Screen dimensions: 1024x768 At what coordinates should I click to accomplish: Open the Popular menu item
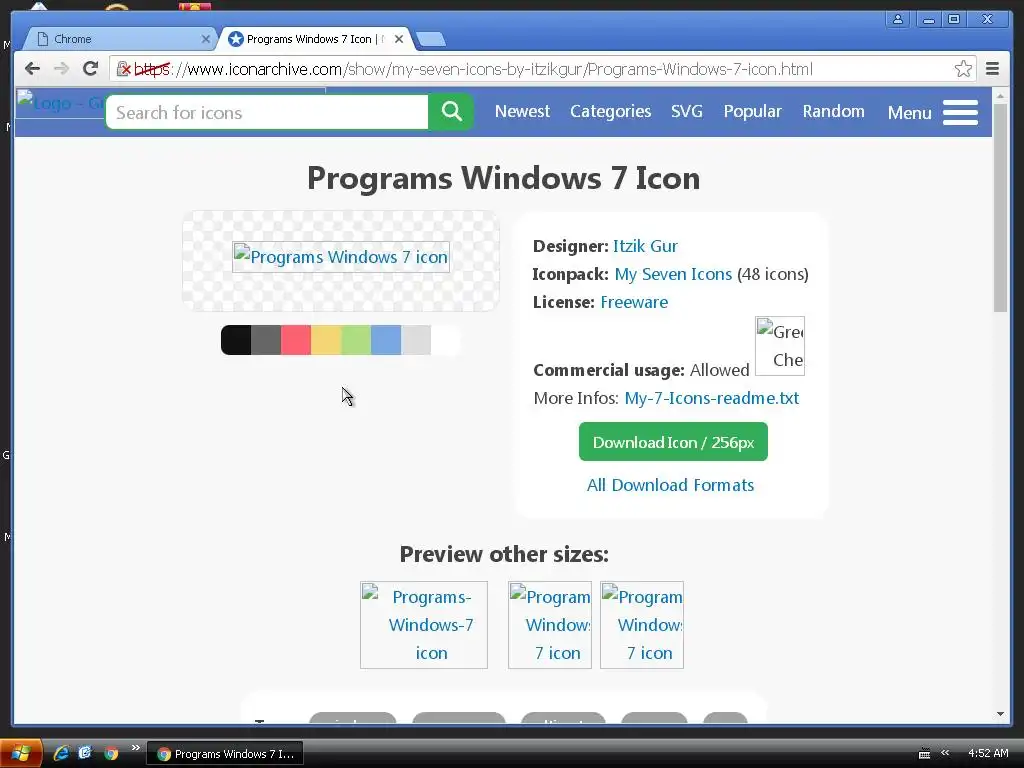pyautogui.click(x=752, y=112)
